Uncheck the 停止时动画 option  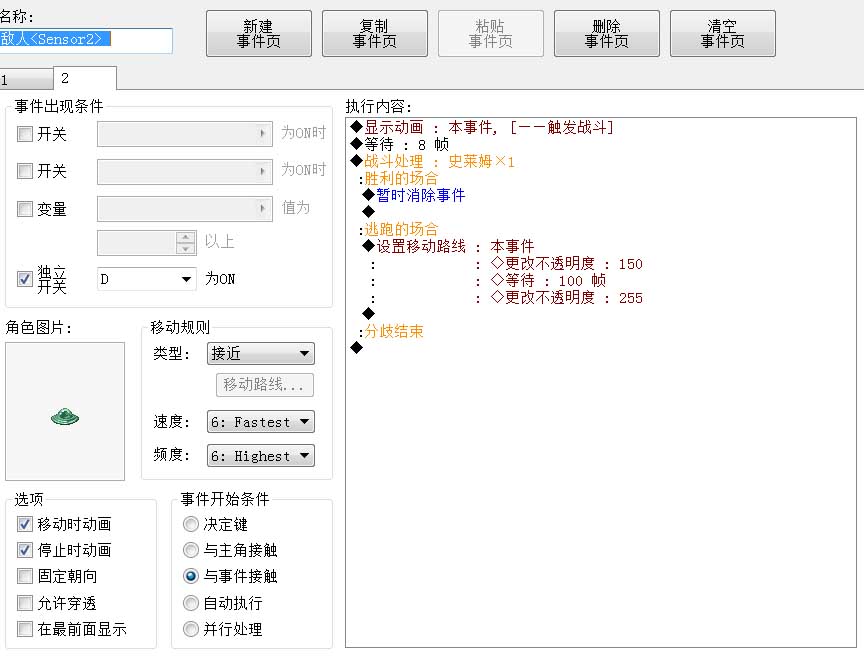pos(25,550)
